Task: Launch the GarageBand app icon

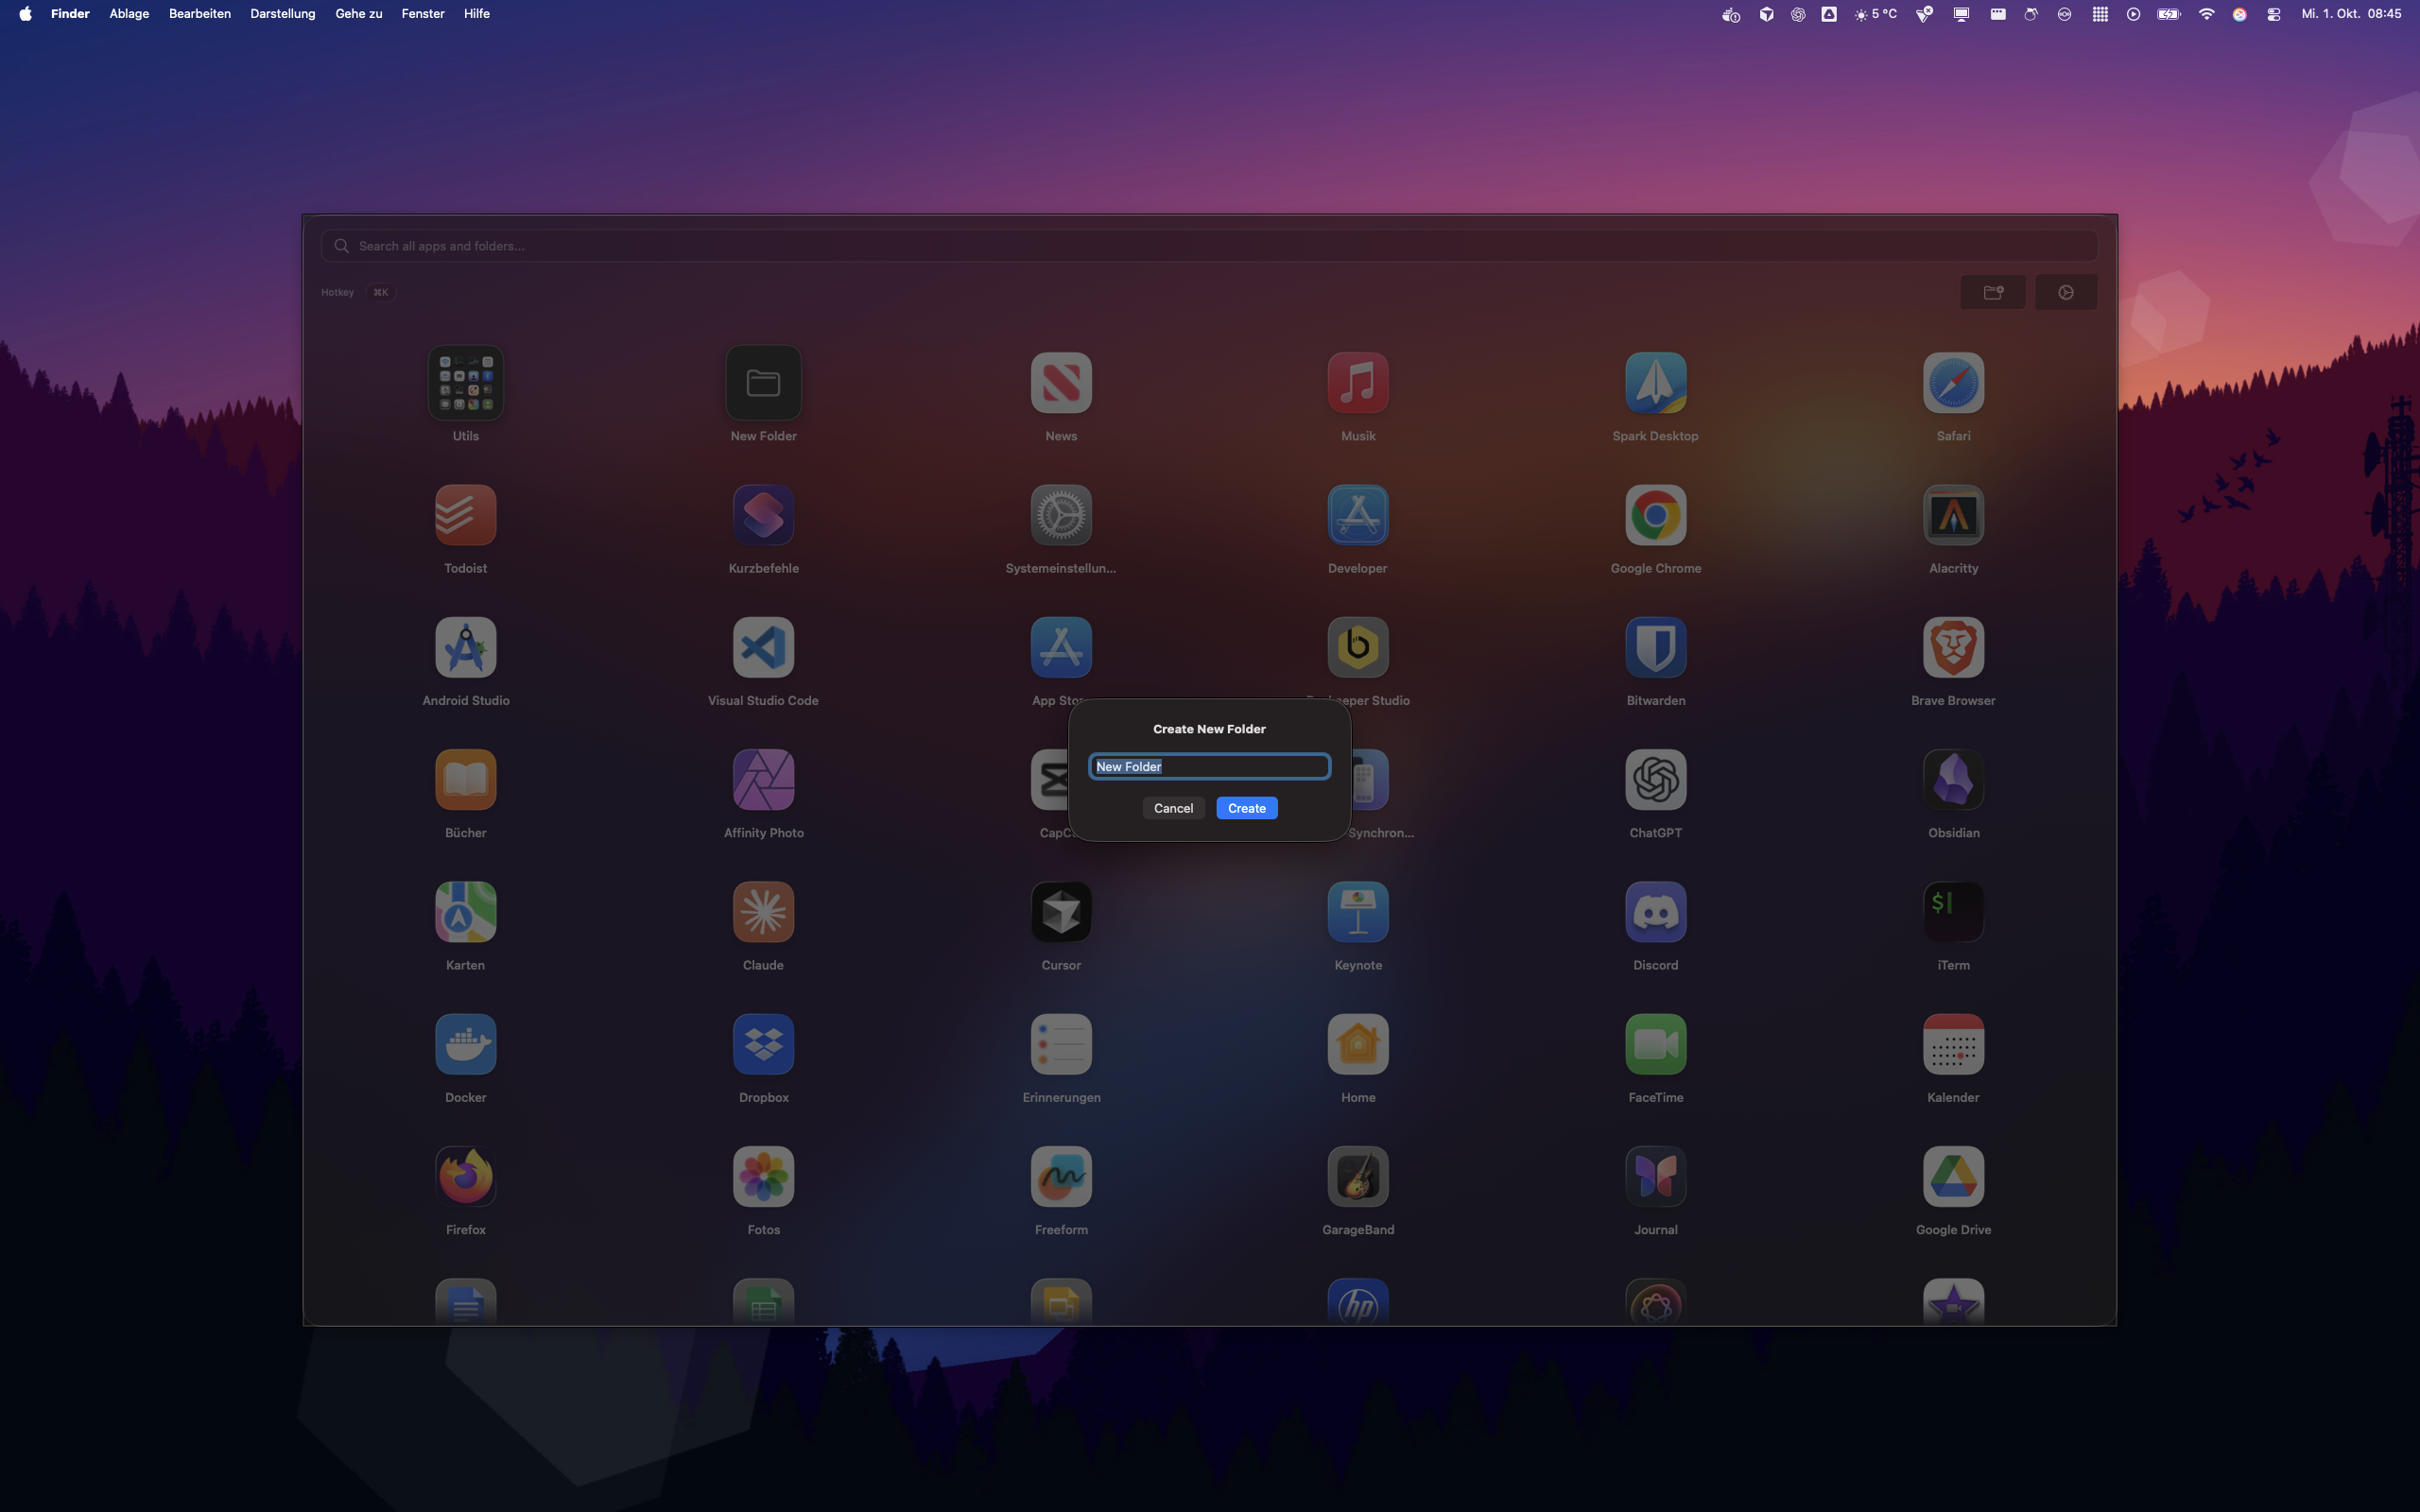Action: pyautogui.click(x=1357, y=1177)
